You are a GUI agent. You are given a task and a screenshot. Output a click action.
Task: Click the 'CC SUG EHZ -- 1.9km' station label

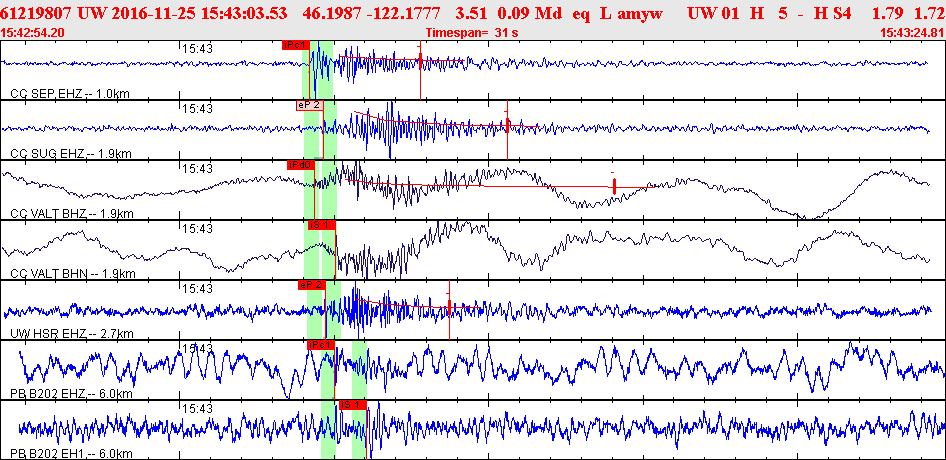tap(71, 154)
